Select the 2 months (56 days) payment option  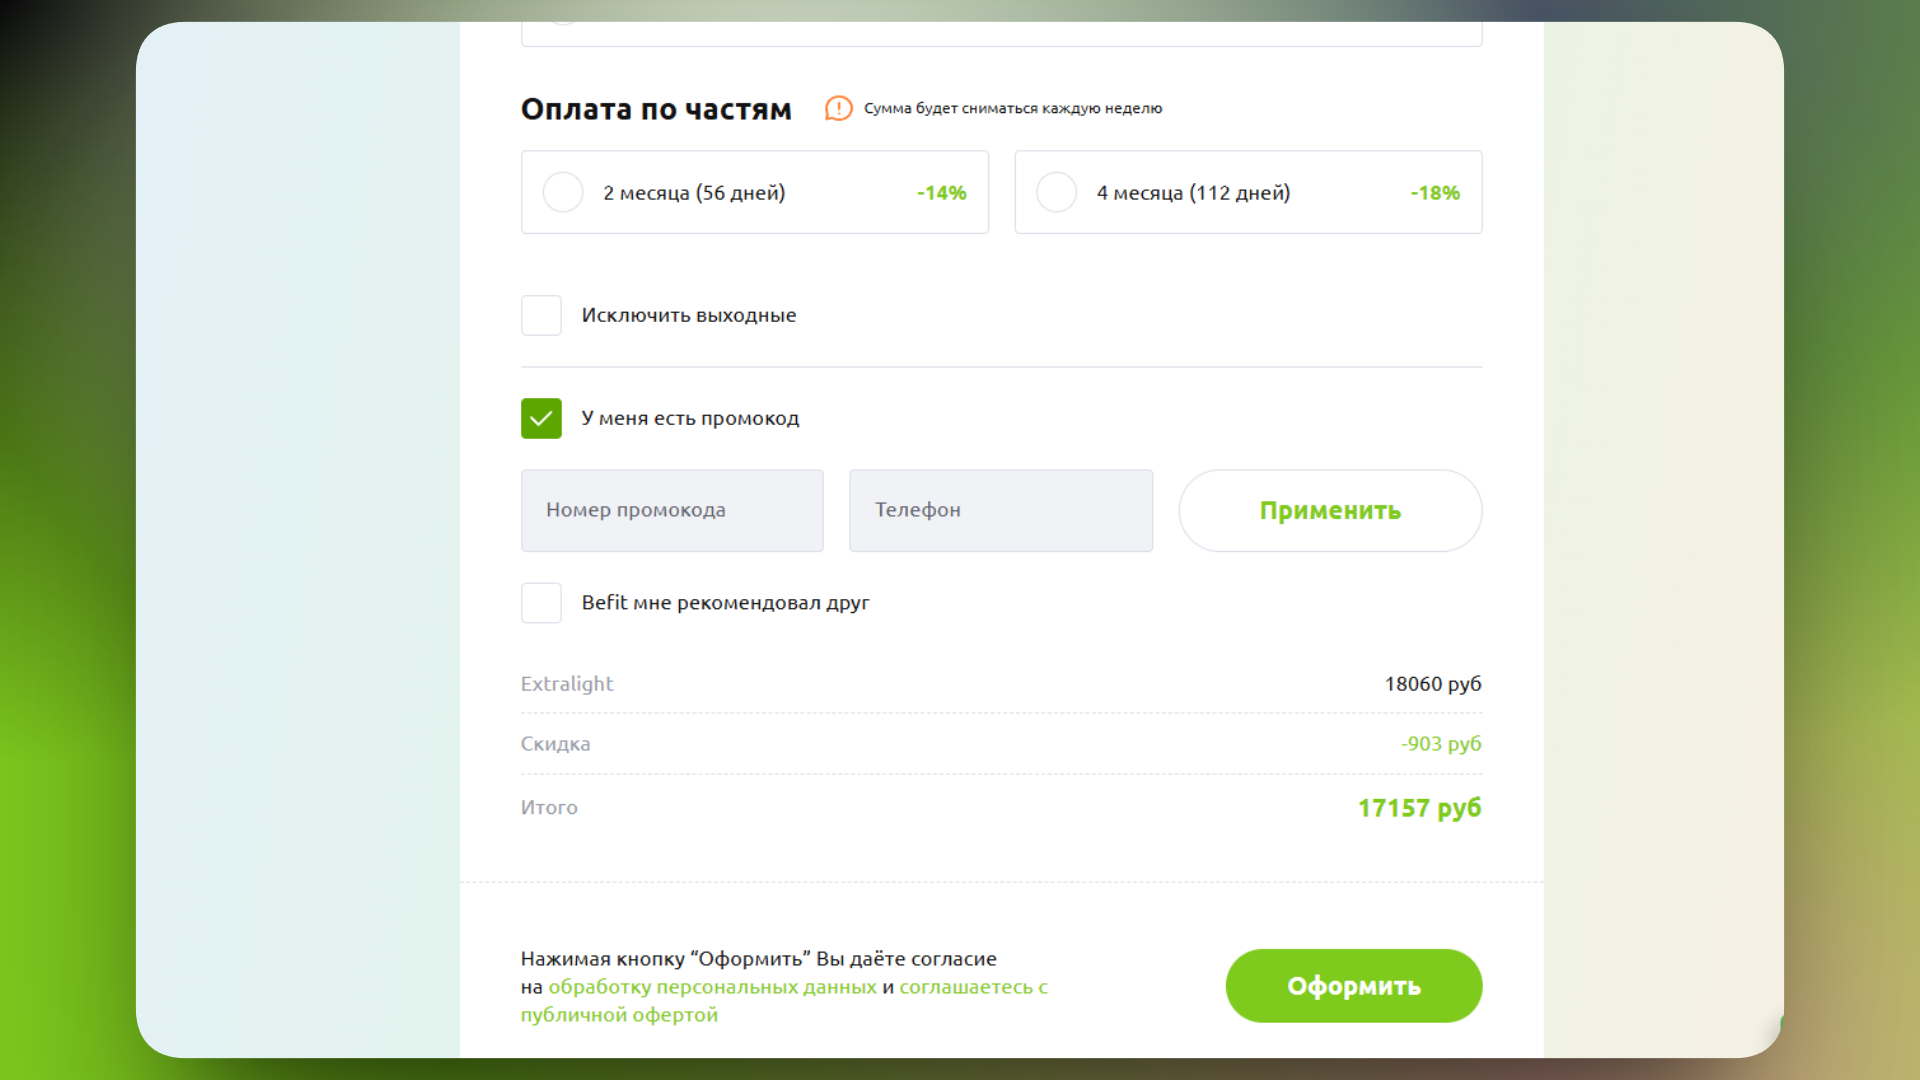click(x=562, y=192)
